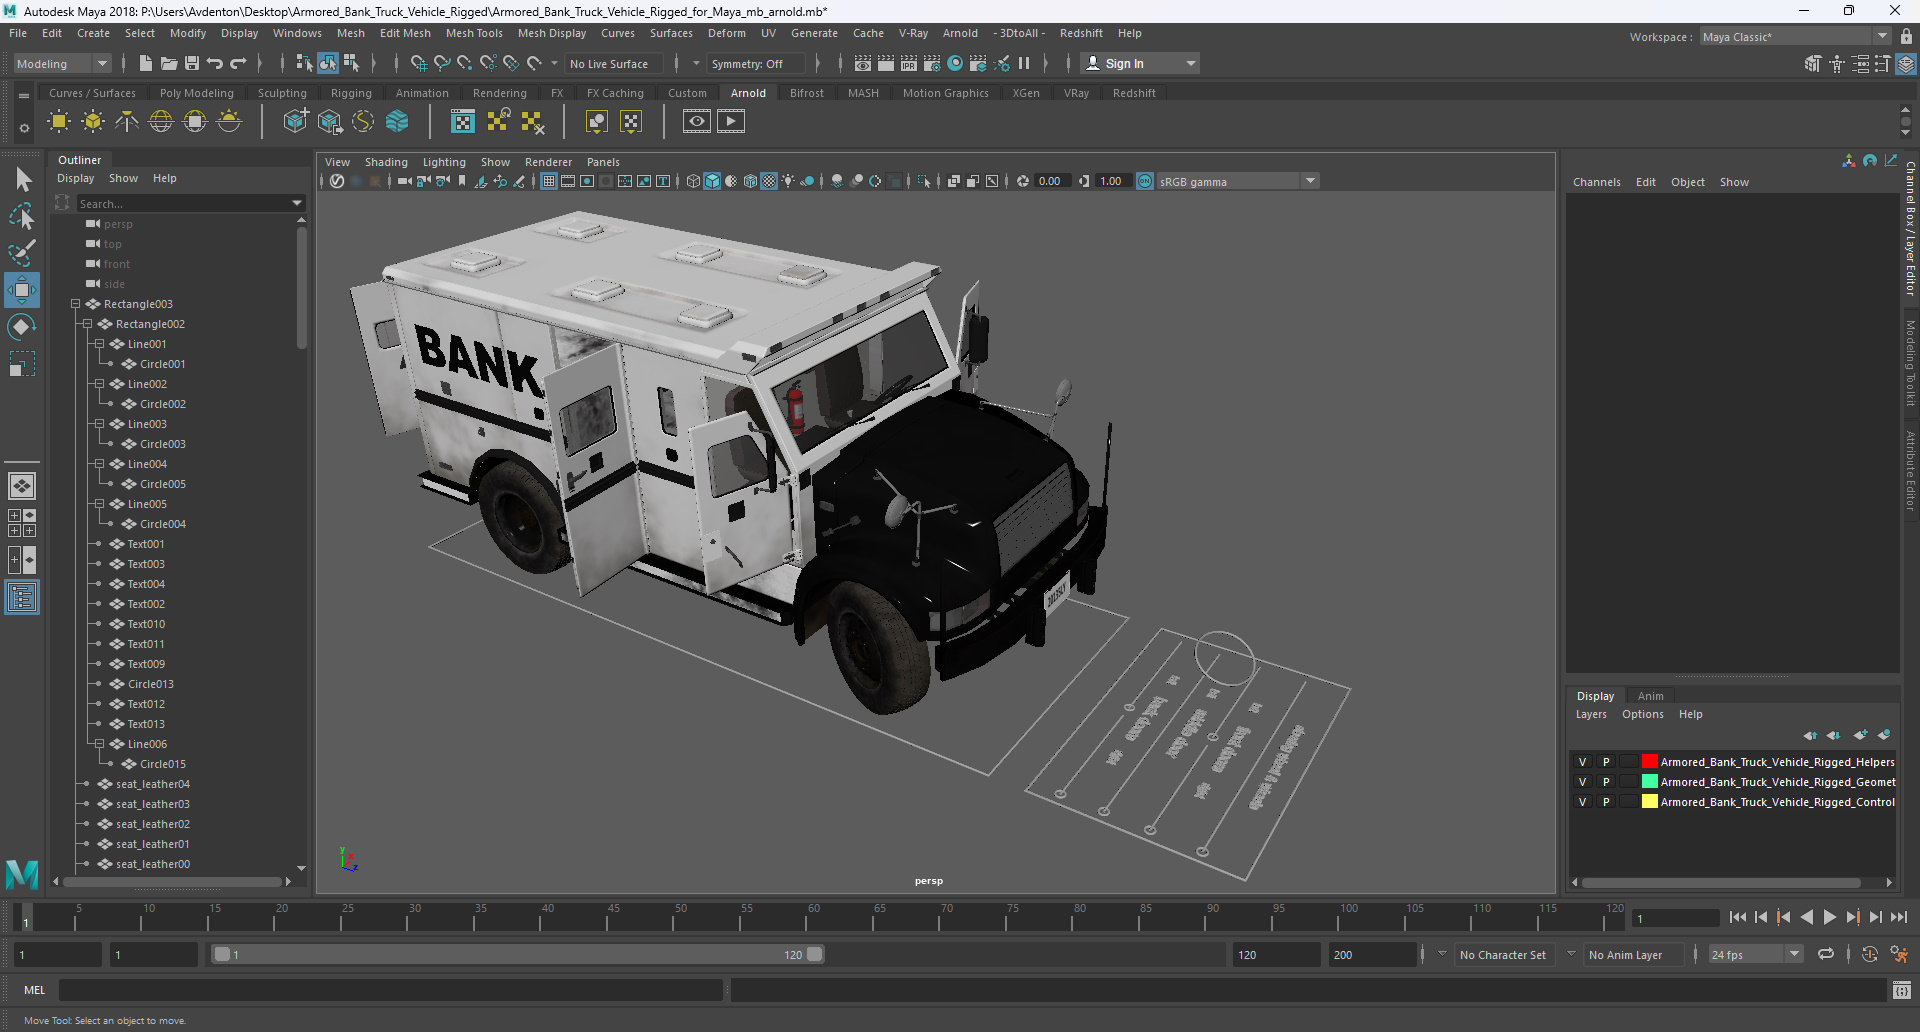The image size is (1920, 1032).
Task: Open the Mesh Tools menu
Action: tap(474, 33)
